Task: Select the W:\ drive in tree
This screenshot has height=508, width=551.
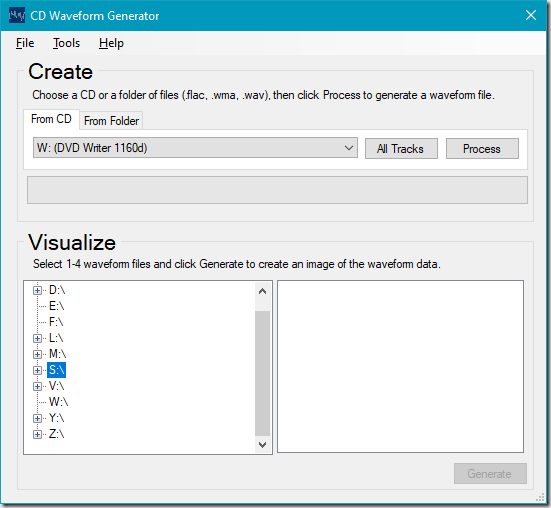Action: coord(58,402)
